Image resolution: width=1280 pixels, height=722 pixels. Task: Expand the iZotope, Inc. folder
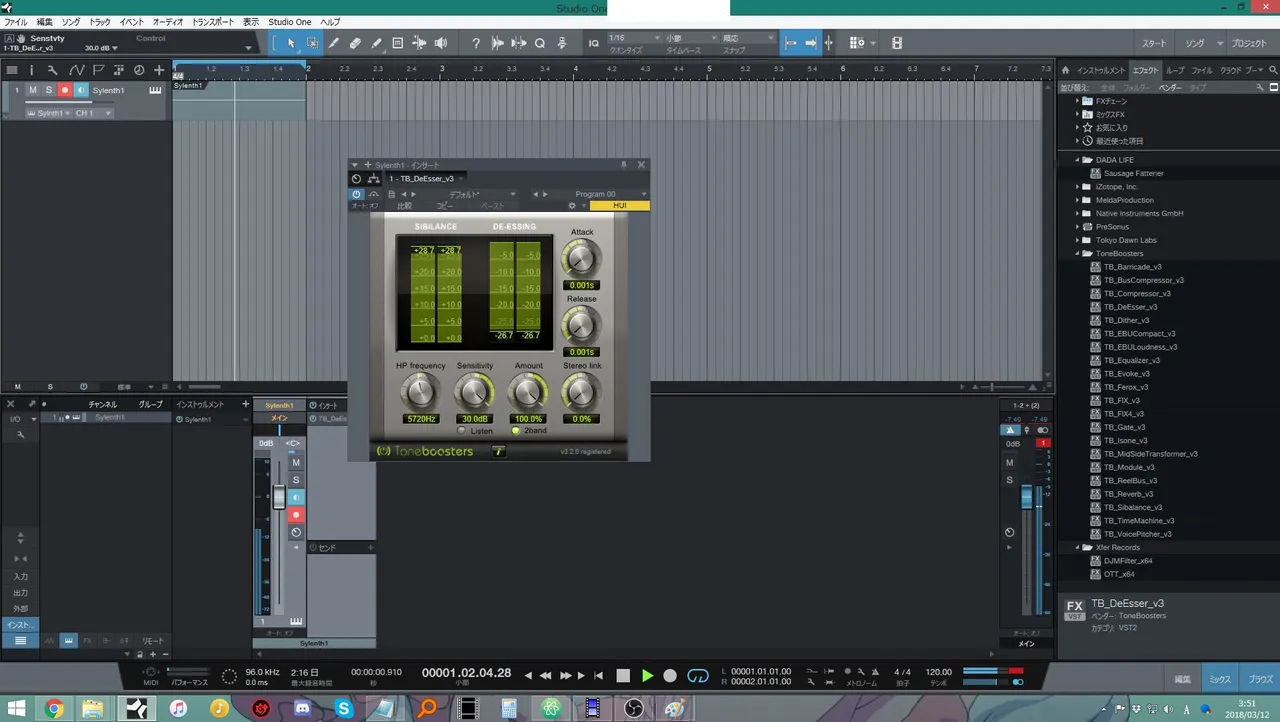1078,187
